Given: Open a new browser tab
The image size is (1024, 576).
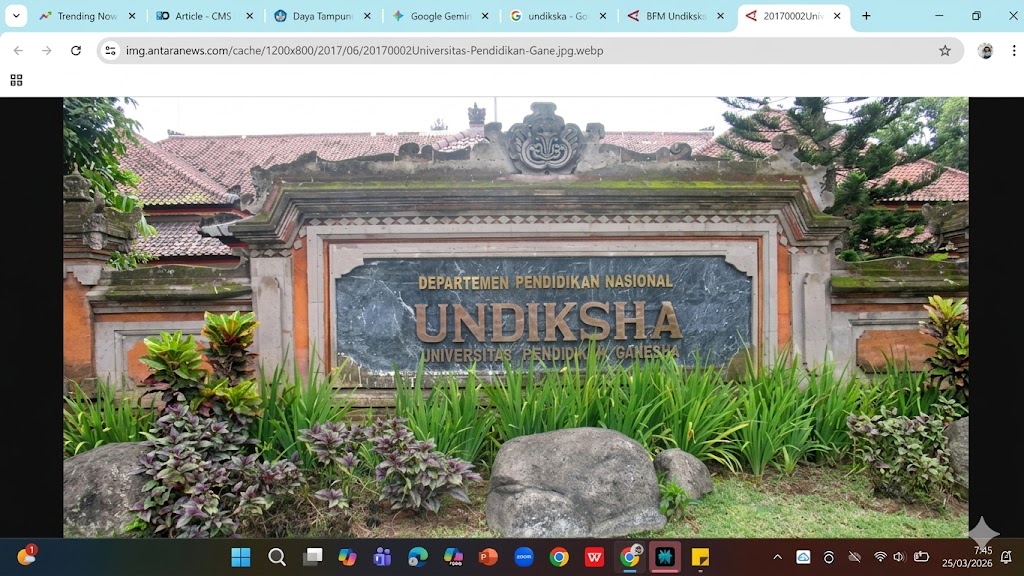Looking at the screenshot, I should pyautogui.click(x=866, y=16).
